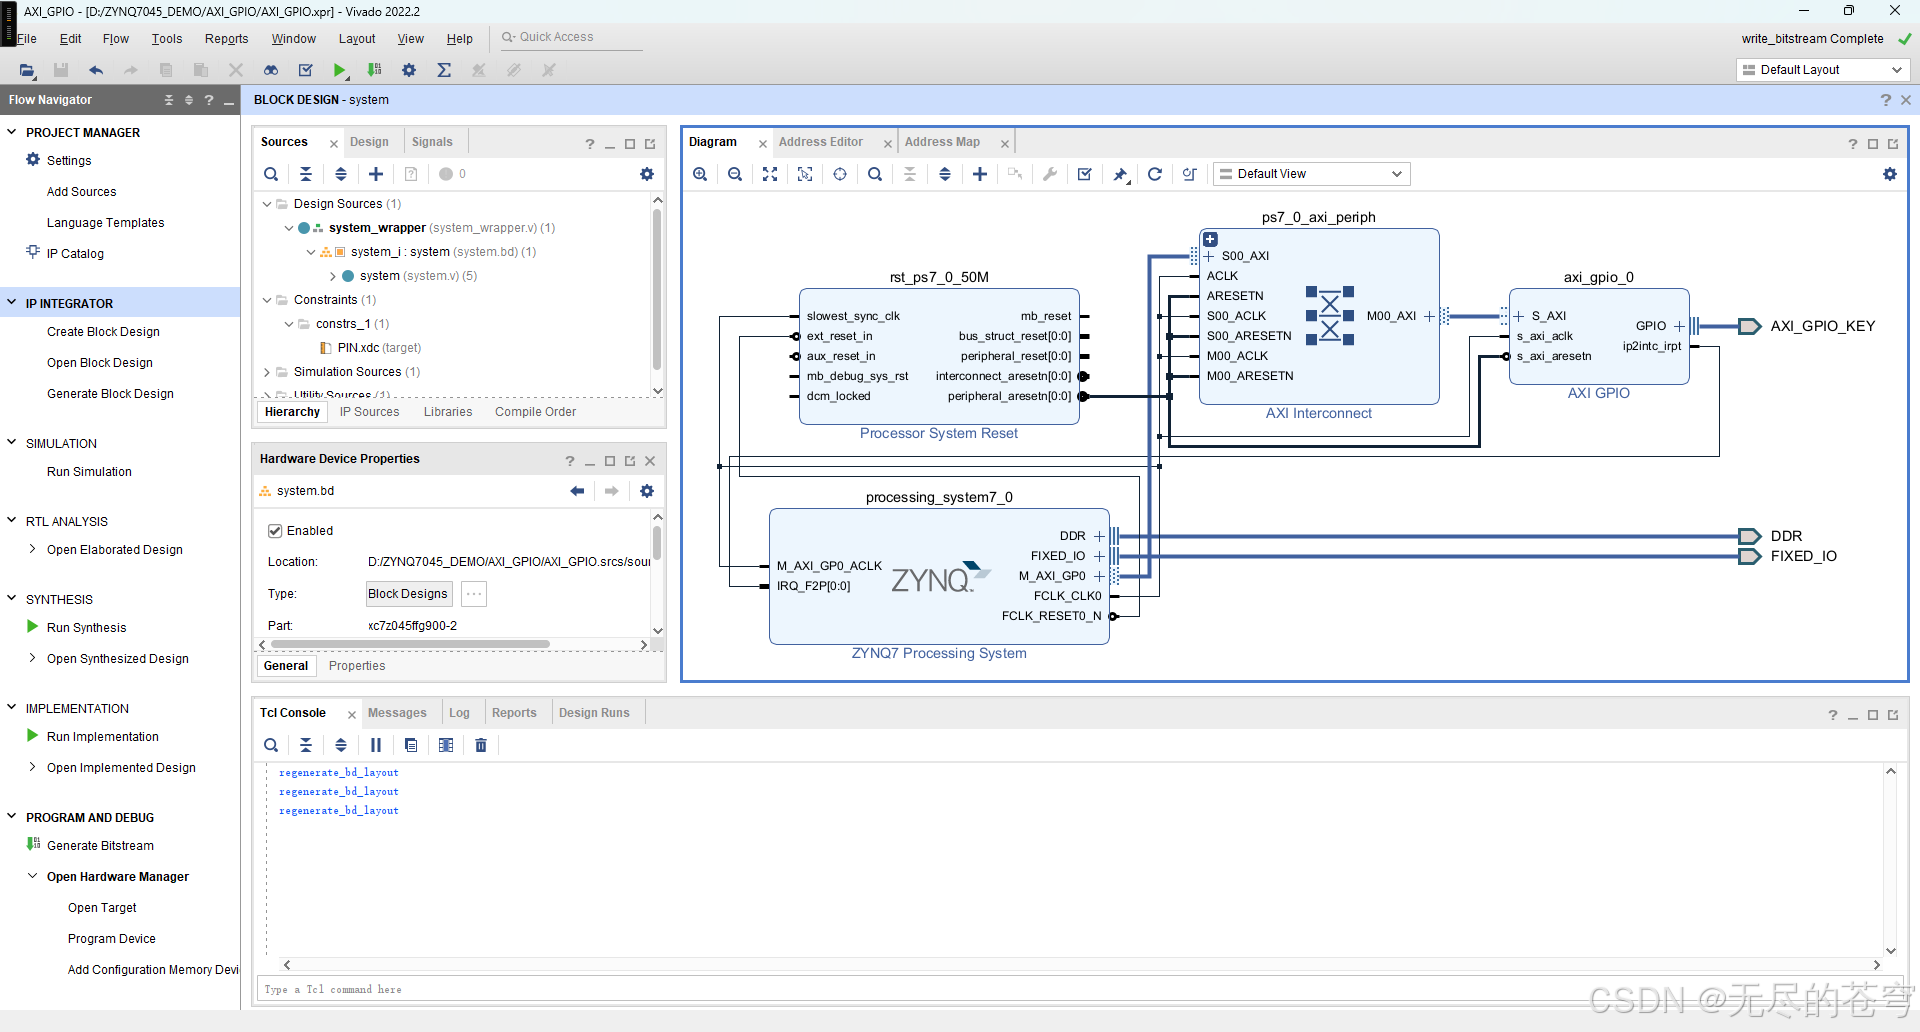Open Sources panel settings gear
Image resolution: width=1920 pixels, height=1032 pixels.
tap(647, 174)
